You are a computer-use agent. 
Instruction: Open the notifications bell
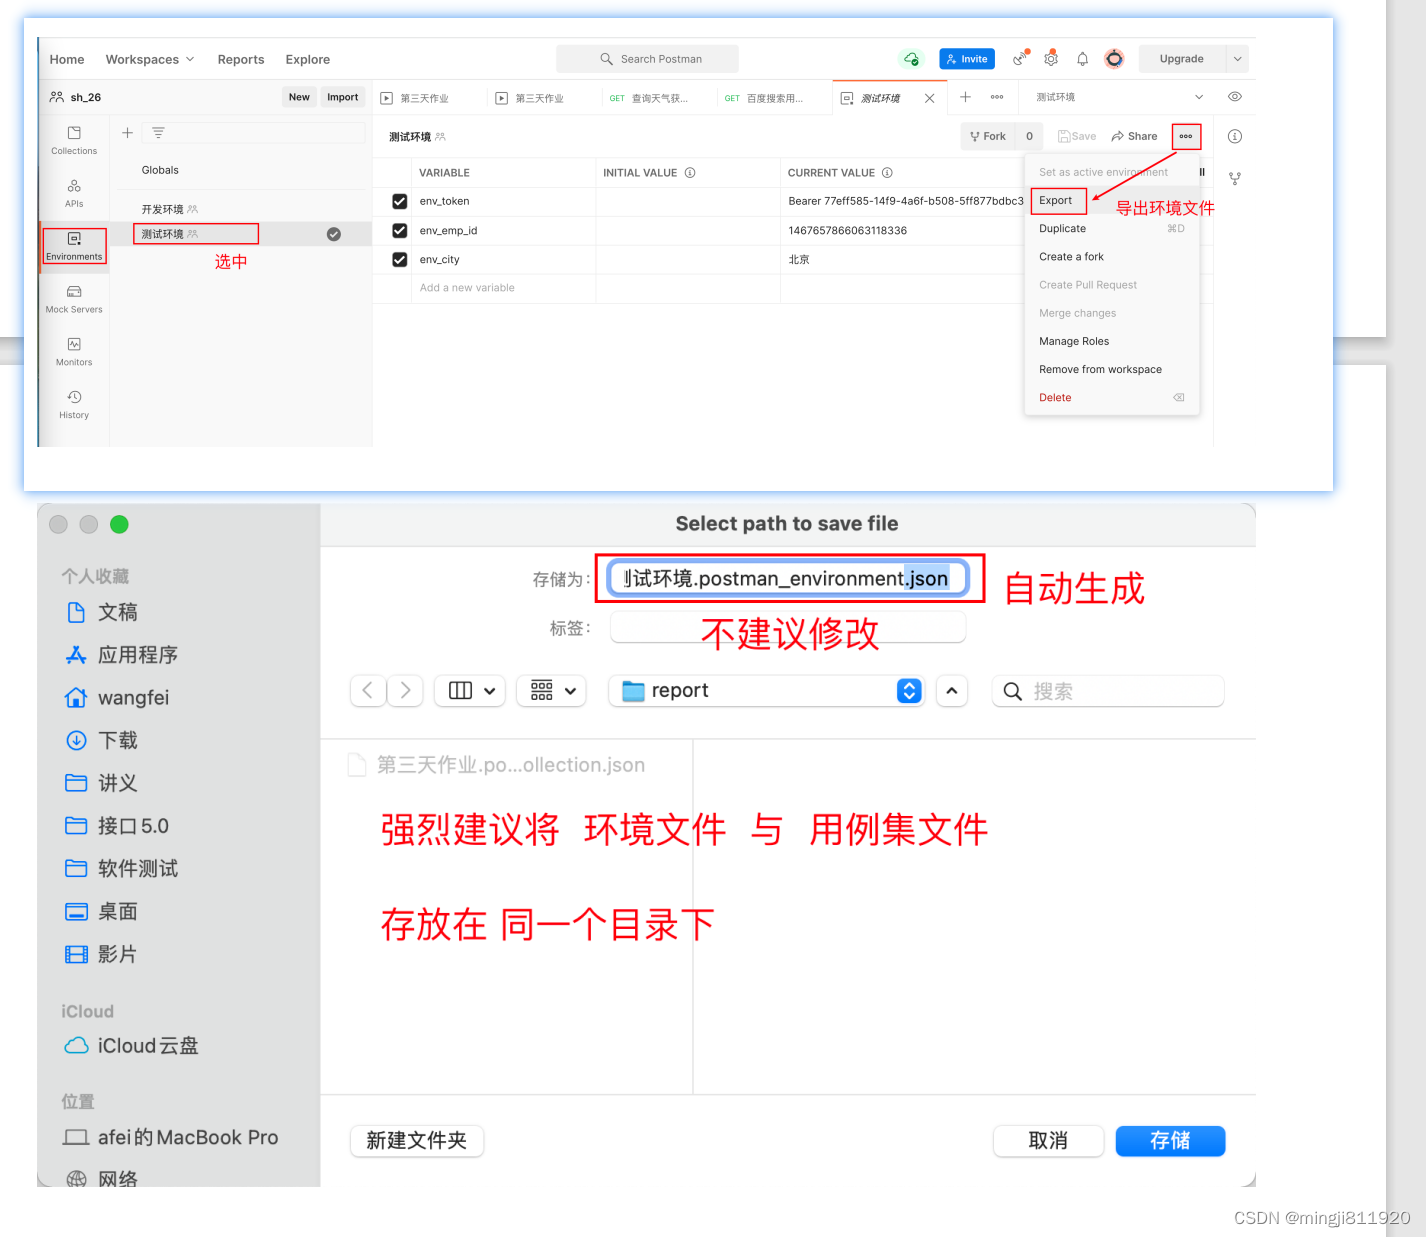click(x=1082, y=59)
